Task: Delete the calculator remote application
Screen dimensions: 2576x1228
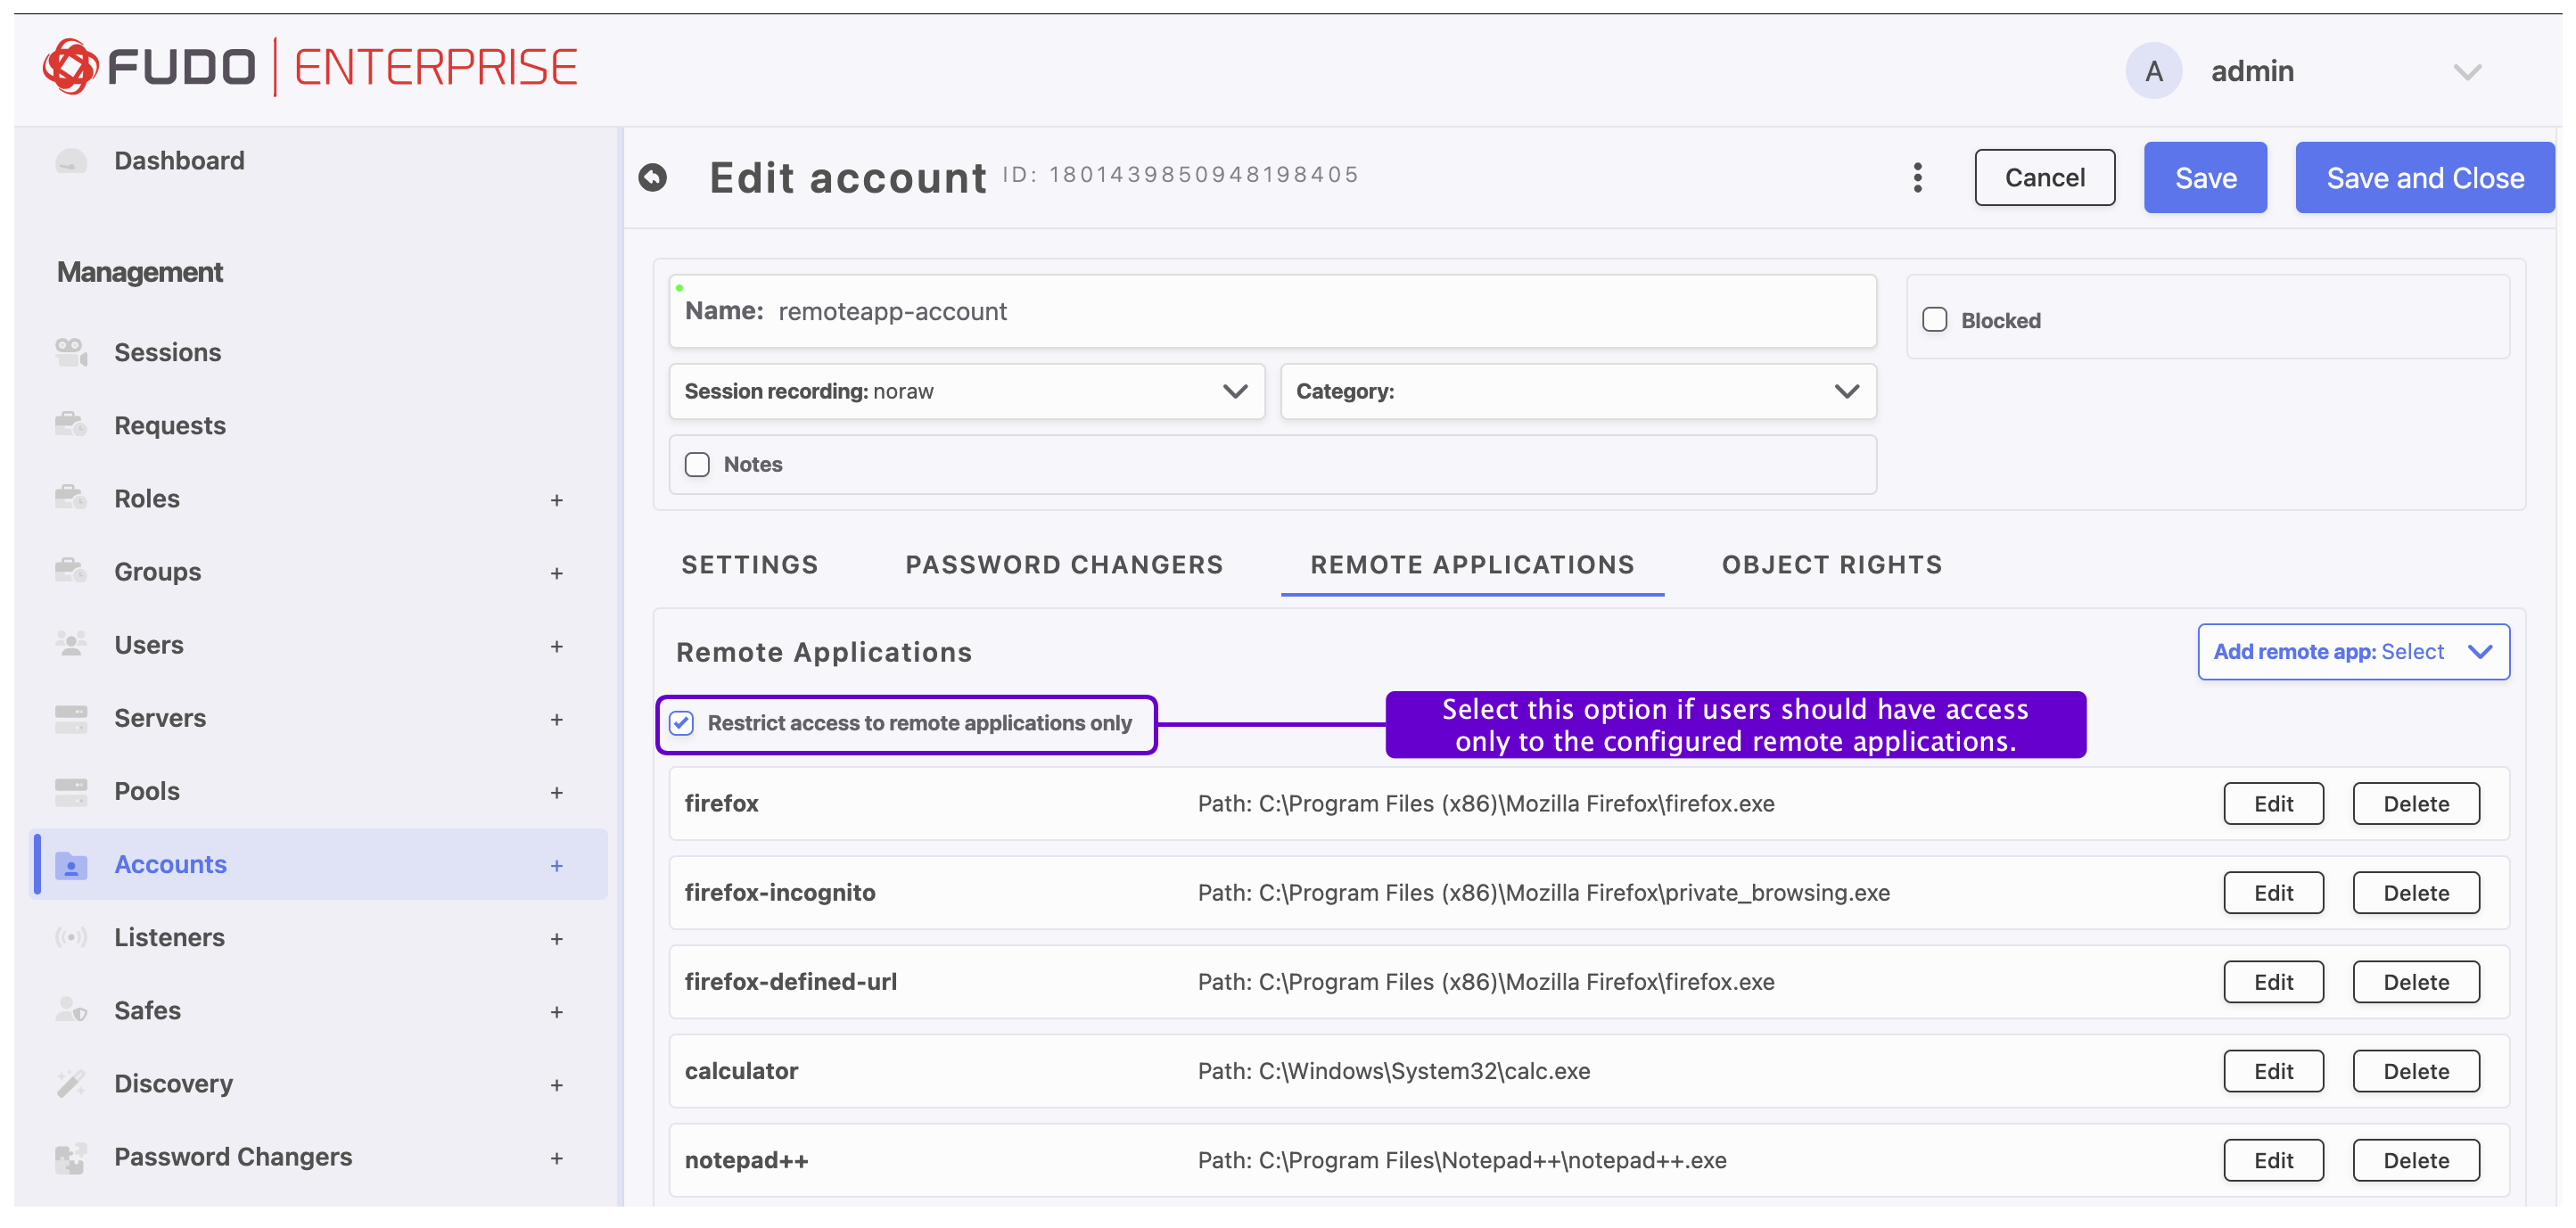Action: (2415, 1071)
